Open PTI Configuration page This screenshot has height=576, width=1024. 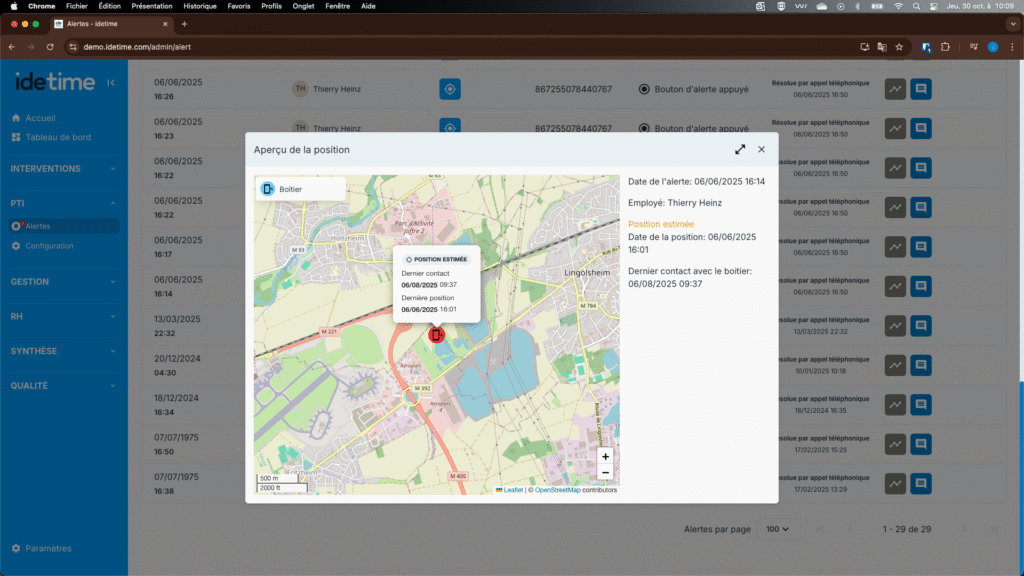tap(48, 246)
